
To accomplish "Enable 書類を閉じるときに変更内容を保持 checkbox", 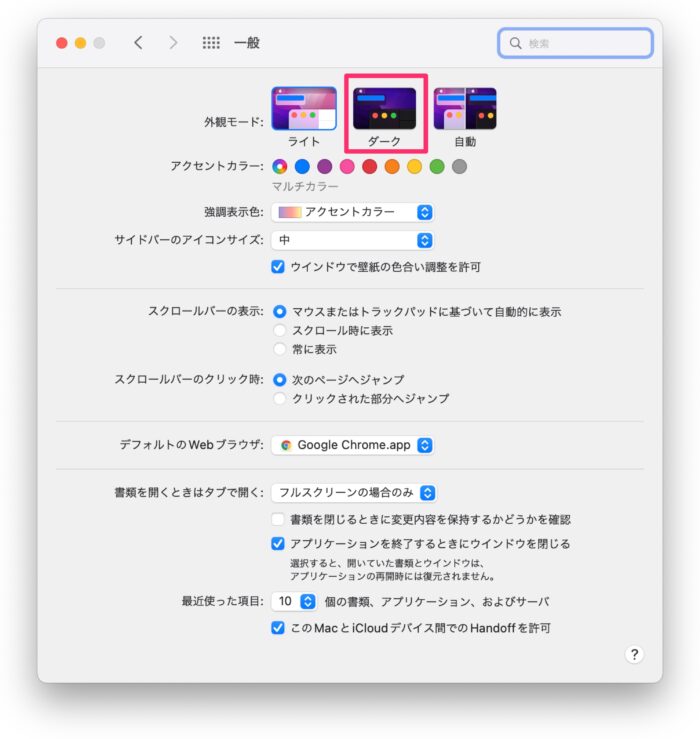I will point(279,519).
